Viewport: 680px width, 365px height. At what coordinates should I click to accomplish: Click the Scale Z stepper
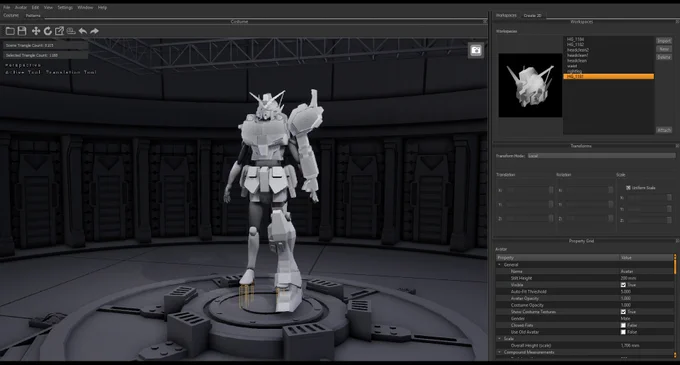point(669,220)
